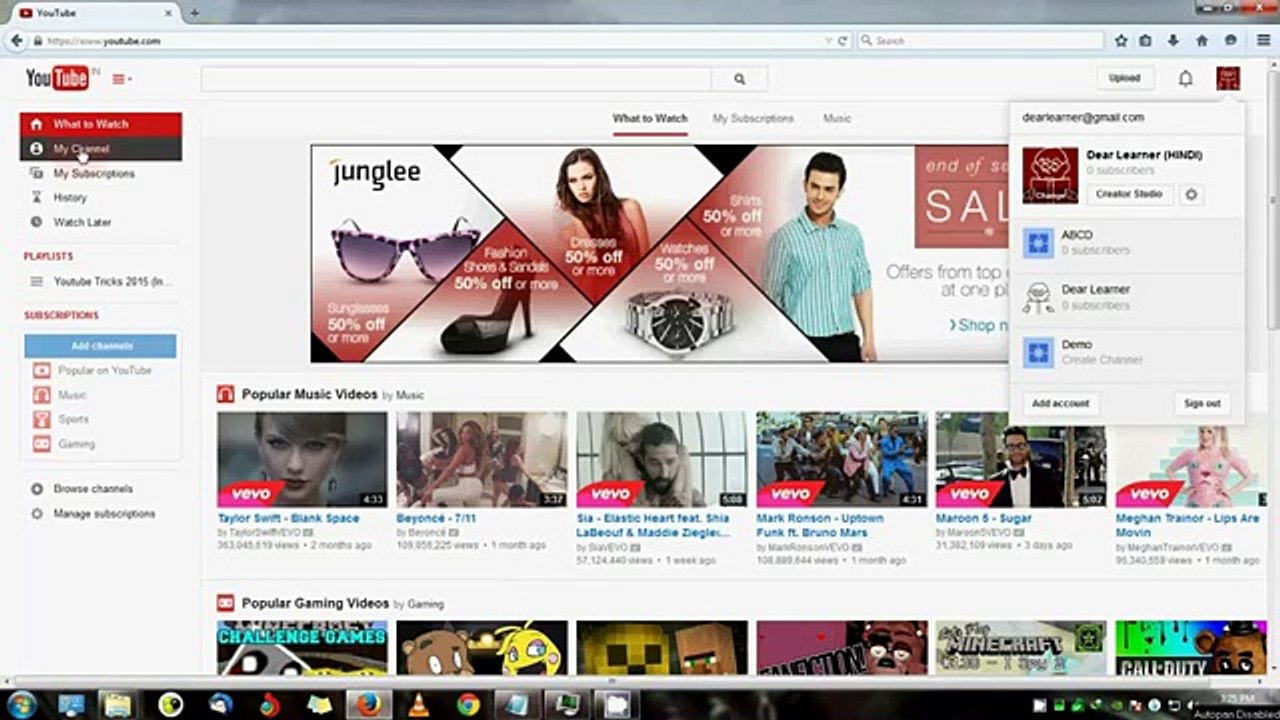
Task: Open the guide menu beside the logo
Action: pyautogui.click(x=121, y=79)
